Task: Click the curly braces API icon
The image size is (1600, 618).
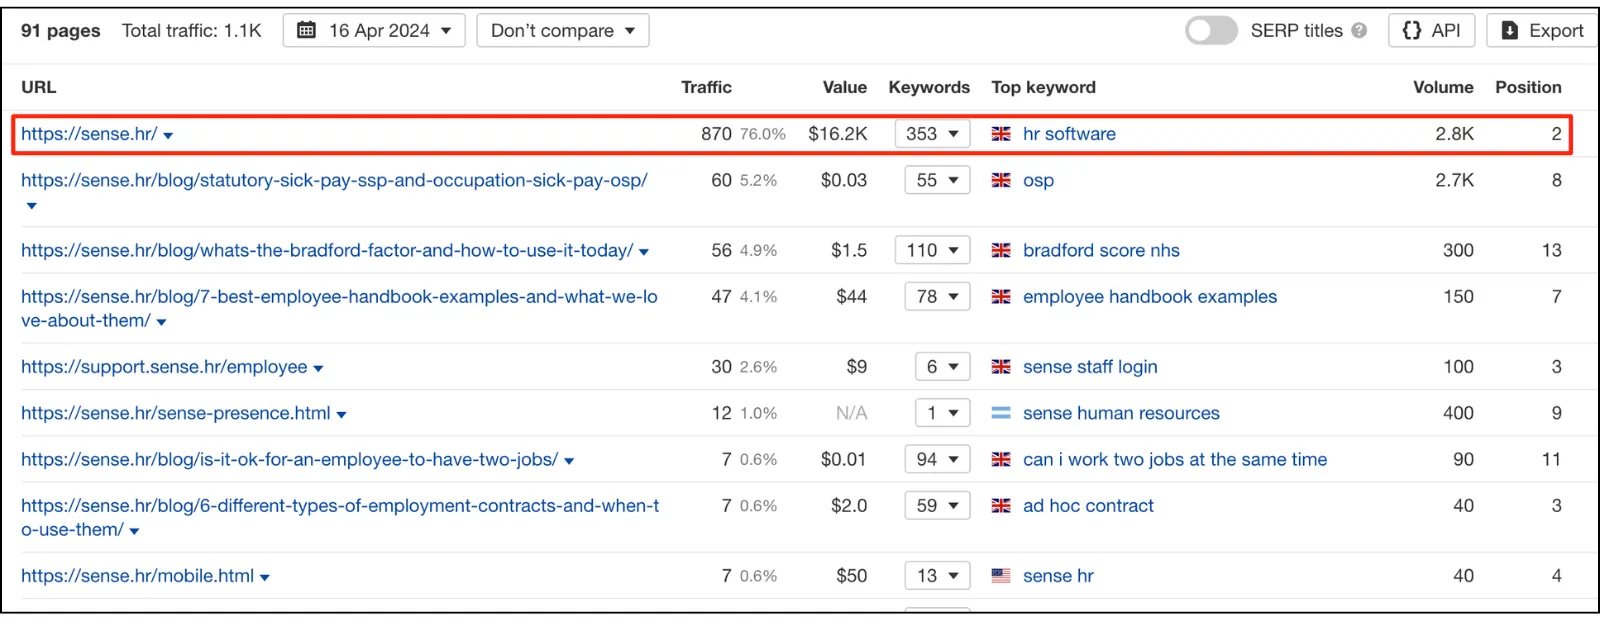Action: pyautogui.click(x=1412, y=31)
